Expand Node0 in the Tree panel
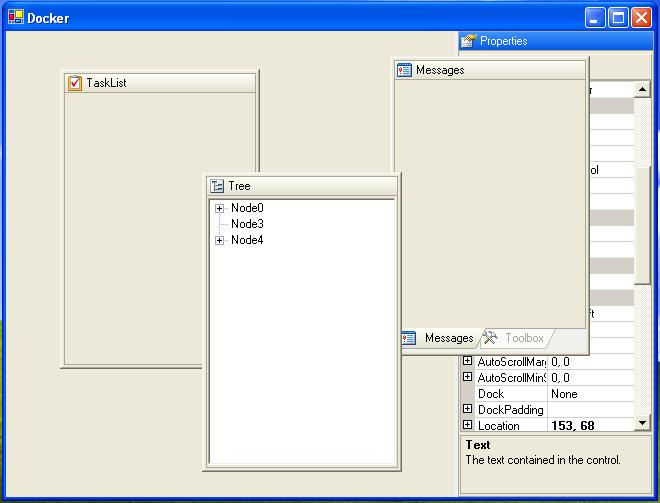Screen dimensions: 660x503 pos(219,208)
